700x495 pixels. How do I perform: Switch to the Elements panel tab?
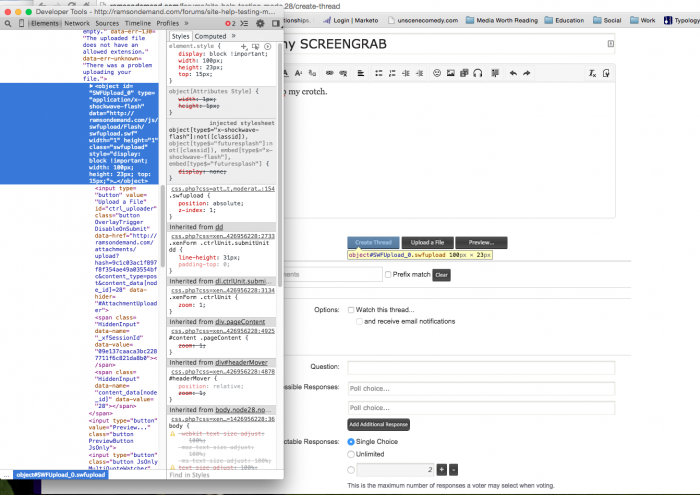coord(45,23)
